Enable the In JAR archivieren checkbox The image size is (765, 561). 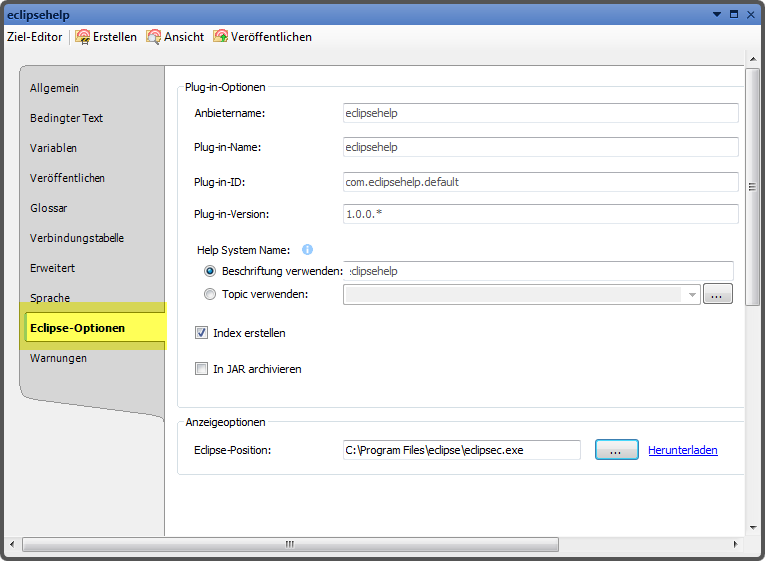[x=201, y=369]
